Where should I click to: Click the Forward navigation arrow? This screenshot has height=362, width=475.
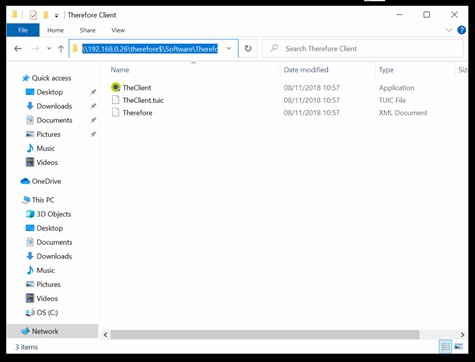35,49
